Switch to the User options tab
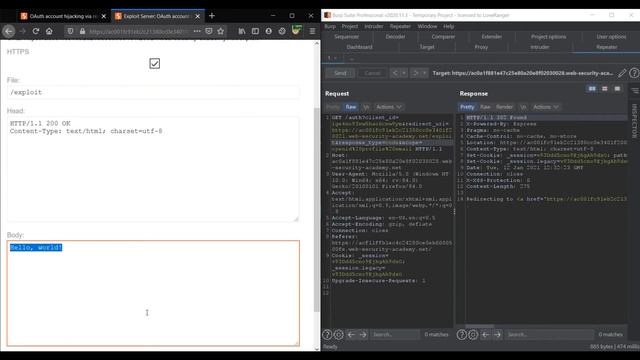This screenshot has height=360, width=640. [611, 37]
